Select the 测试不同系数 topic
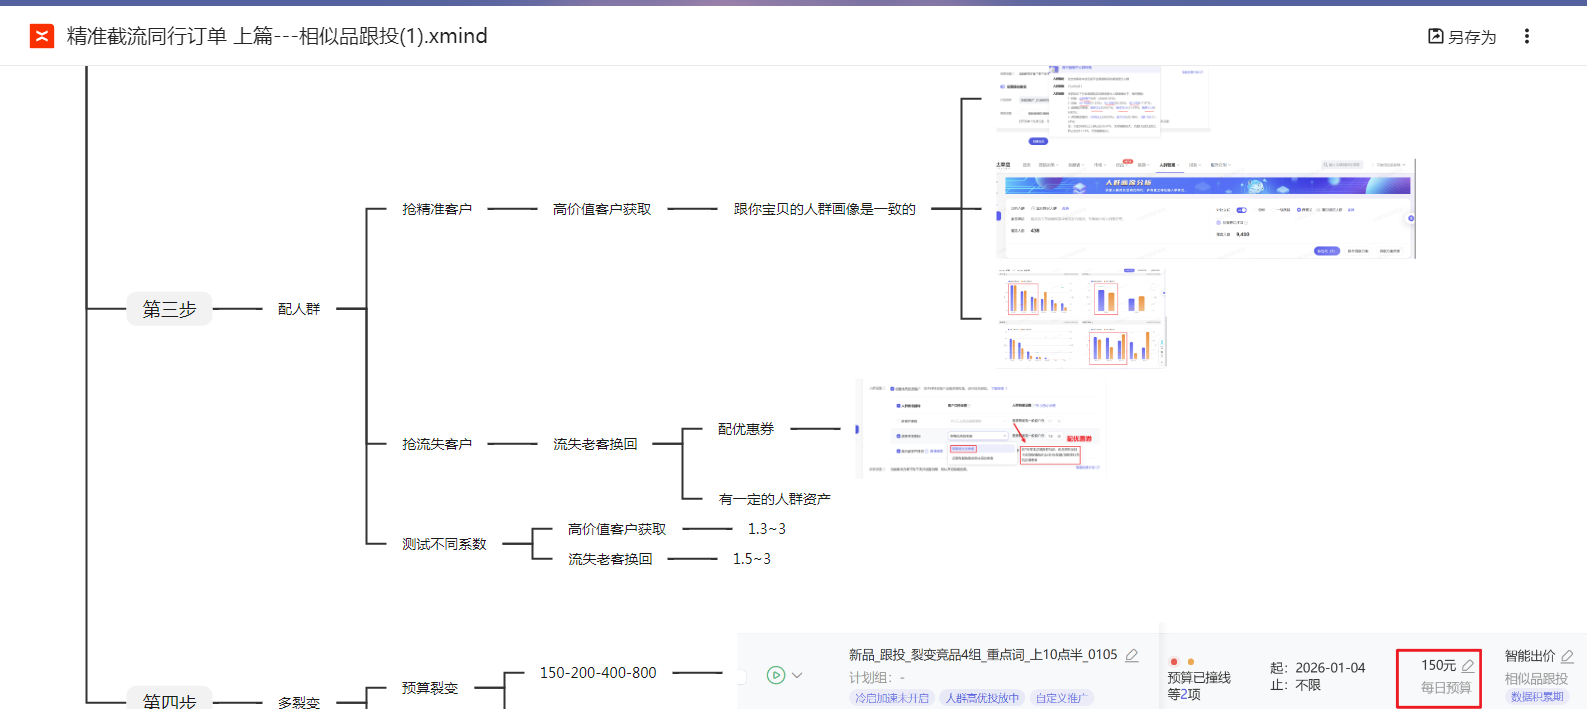The width and height of the screenshot is (1587, 709). [444, 544]
